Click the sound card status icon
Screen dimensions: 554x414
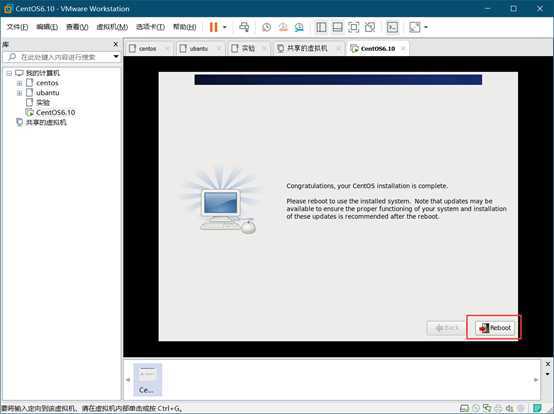point(509,408)
